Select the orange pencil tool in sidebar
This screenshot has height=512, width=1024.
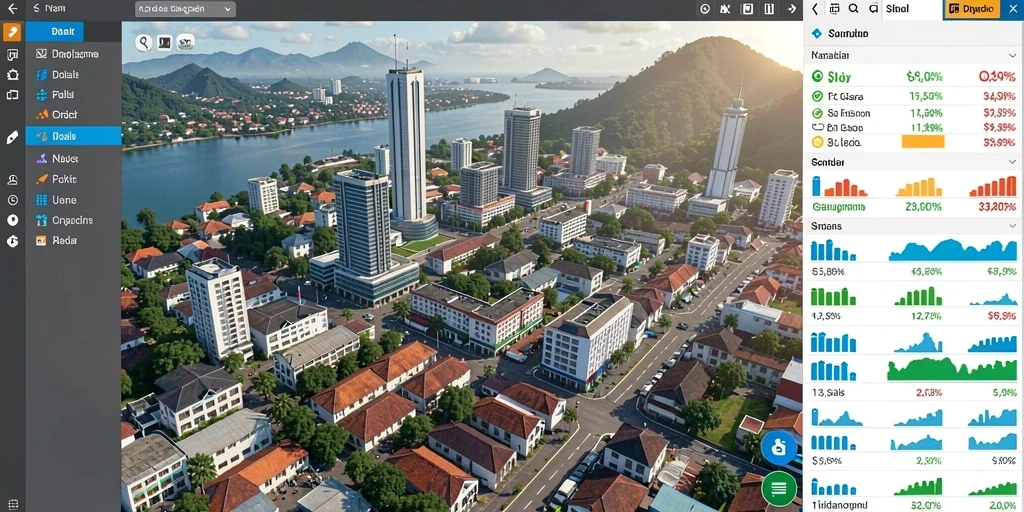click(x=12, y=31)
